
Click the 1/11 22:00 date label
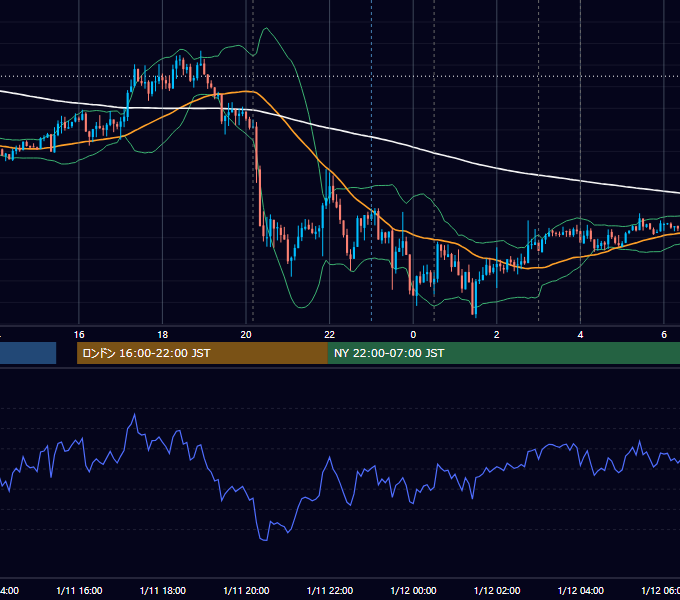pos(330,590)
